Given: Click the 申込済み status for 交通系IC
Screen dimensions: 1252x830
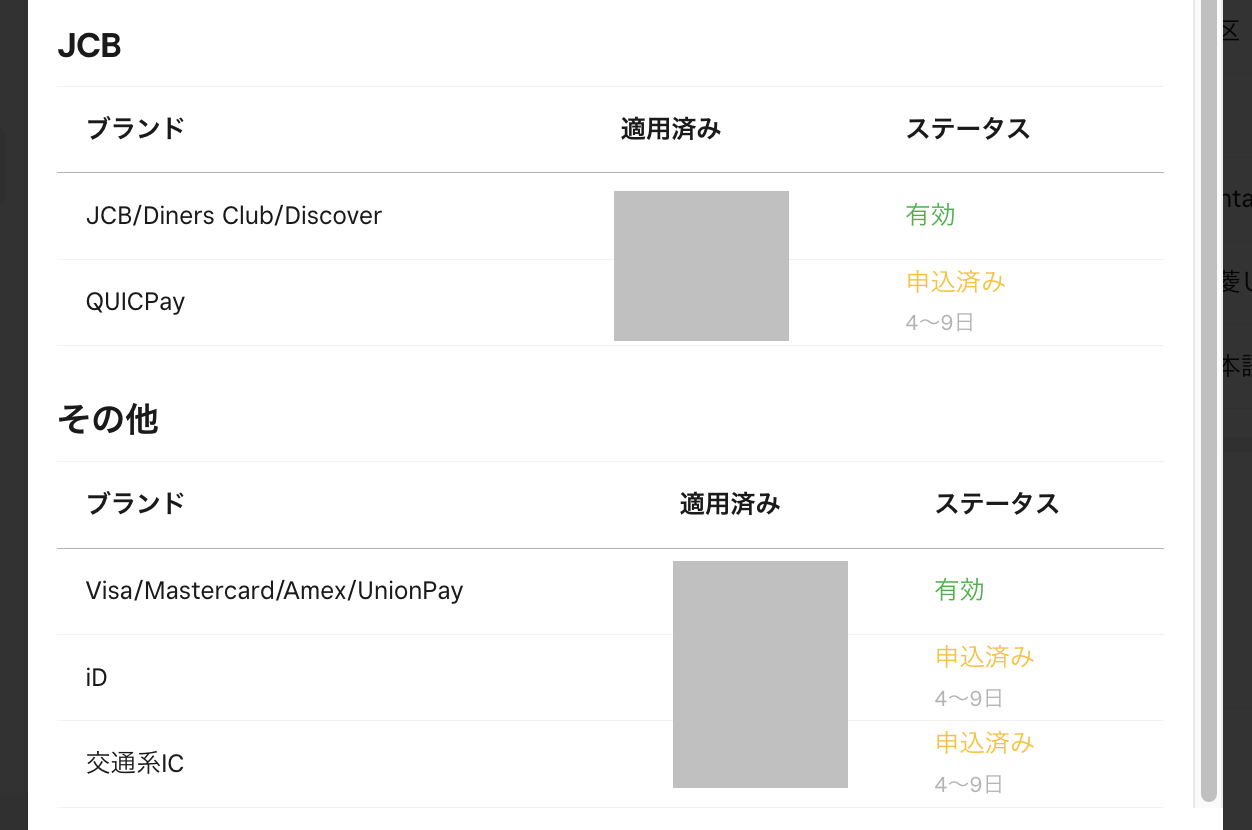Looking at the screenshot, I should click(984, 743).
